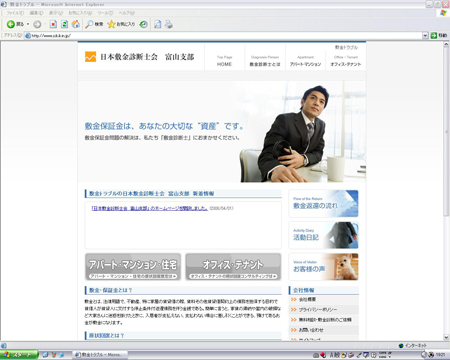
Task: Go to browser Home with house icon
Action: tap(76, 24)
